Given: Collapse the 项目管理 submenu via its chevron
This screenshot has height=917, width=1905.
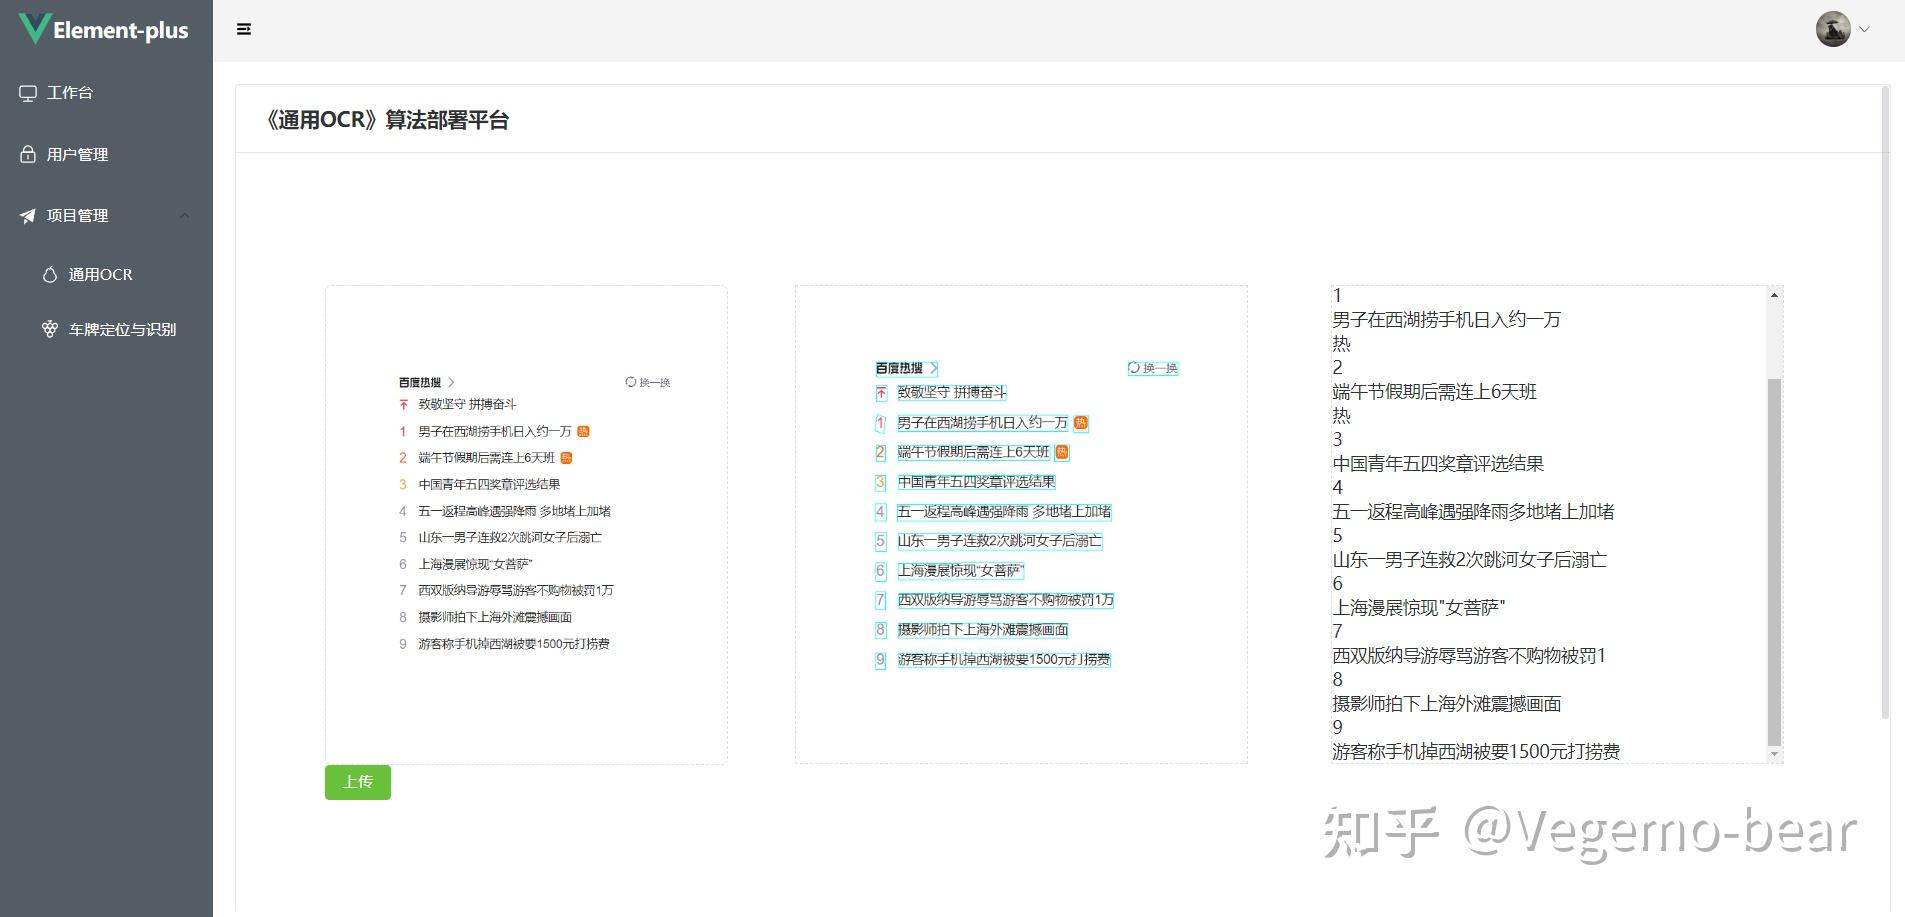Looking at the screenshot, I should click(184, 216).
